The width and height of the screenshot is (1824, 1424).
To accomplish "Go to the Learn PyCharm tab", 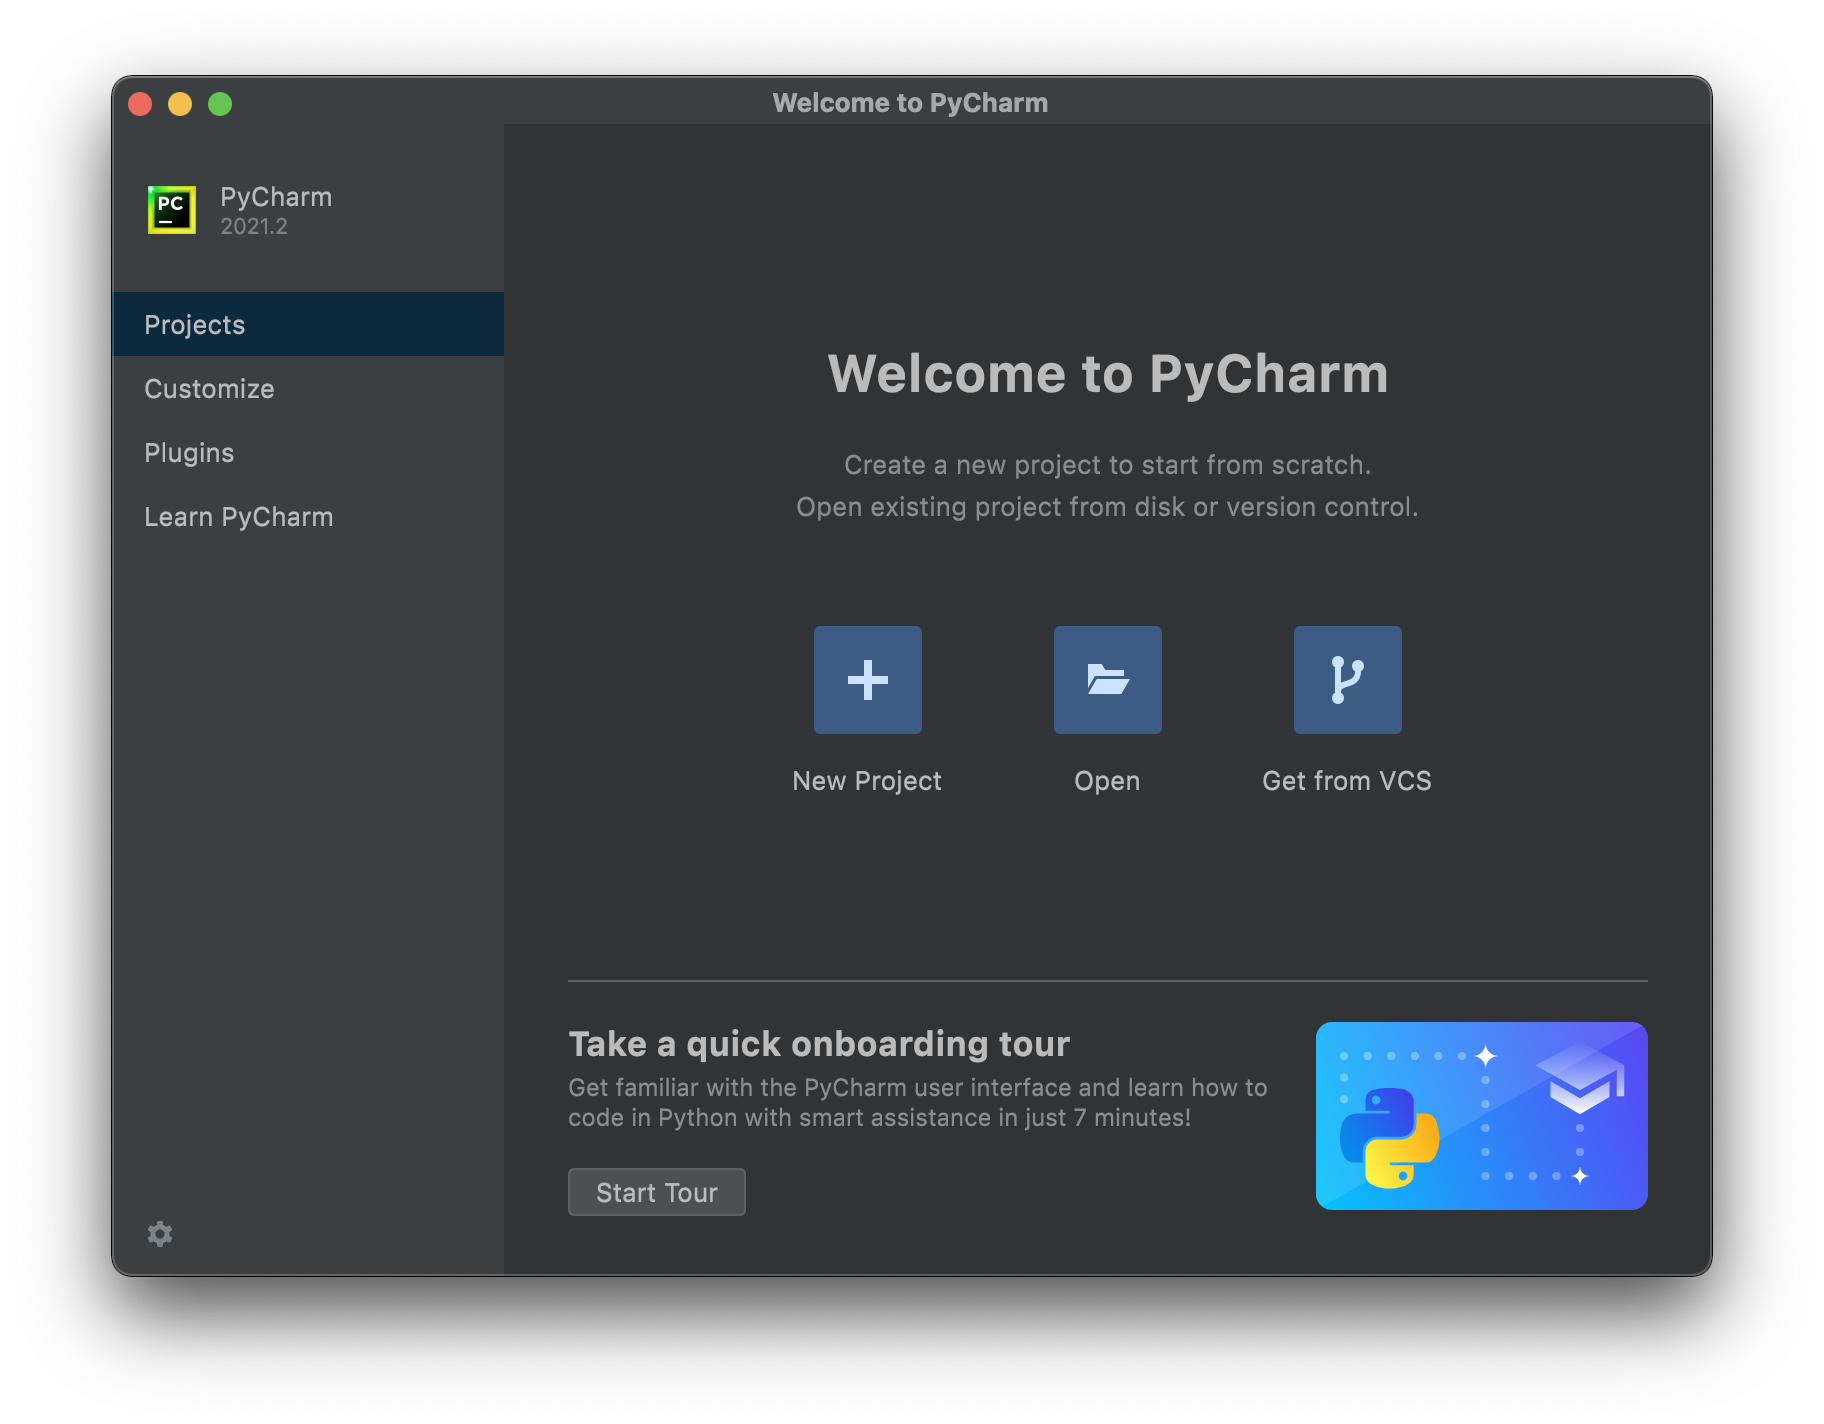I will click(308, 516).
